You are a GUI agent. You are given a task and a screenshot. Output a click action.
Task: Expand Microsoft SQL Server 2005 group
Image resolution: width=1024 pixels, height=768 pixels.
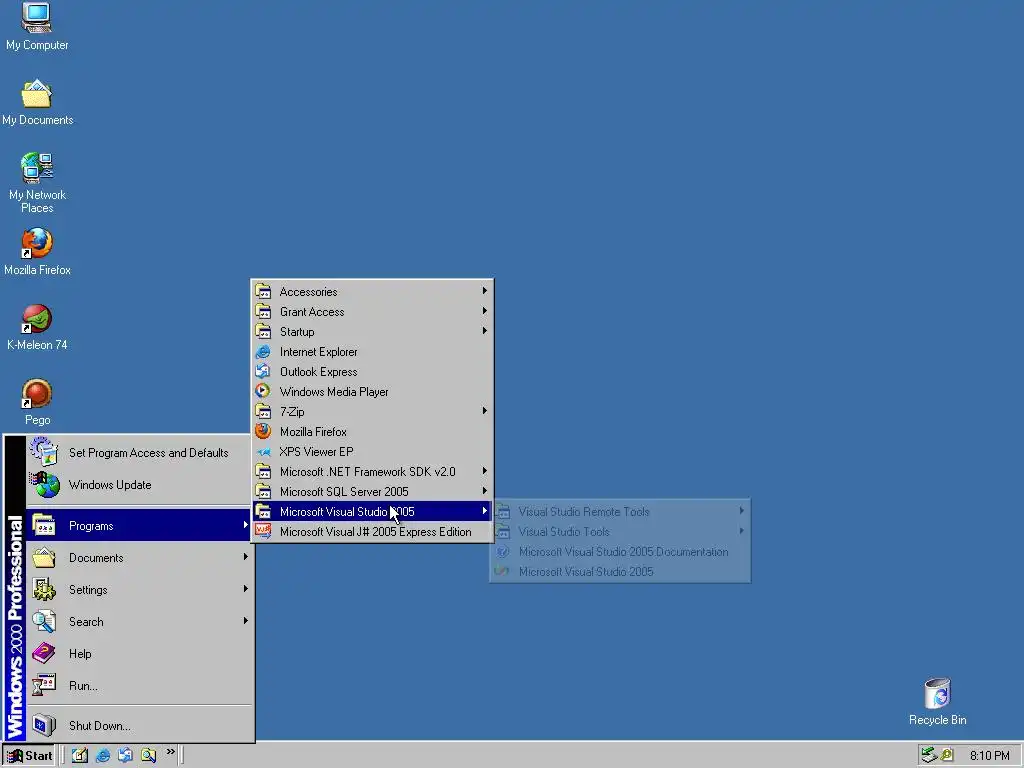(372, 492)
